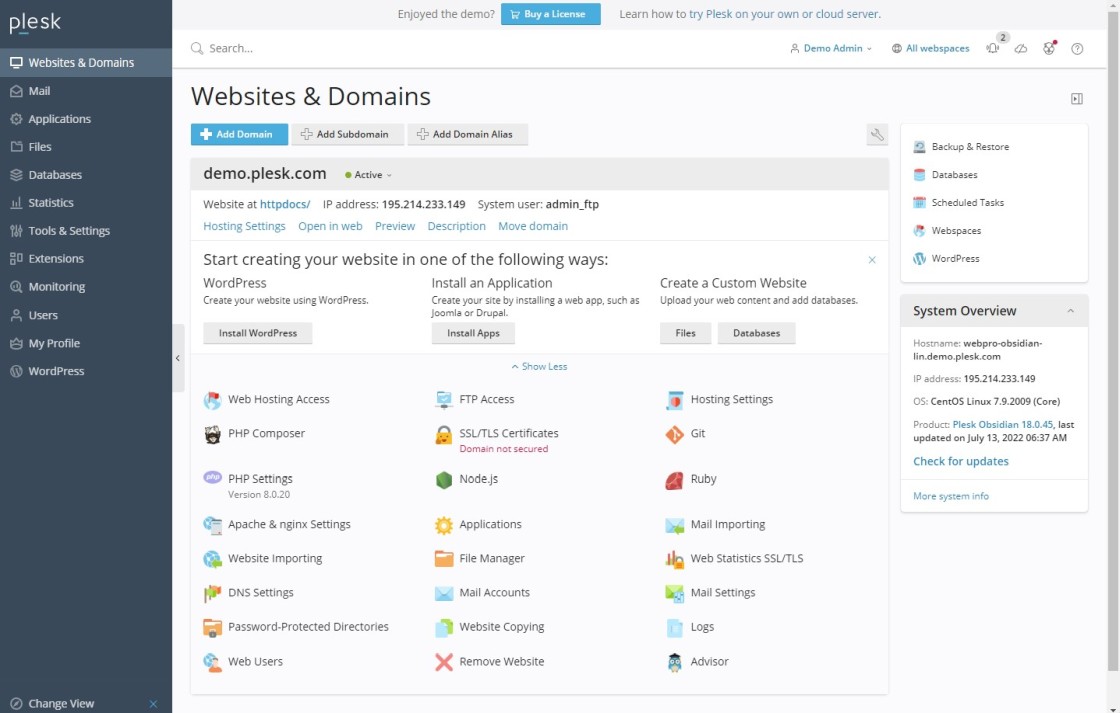Open All webspaces selector
Screen dimensions: 1120x713
pos(930,49)
